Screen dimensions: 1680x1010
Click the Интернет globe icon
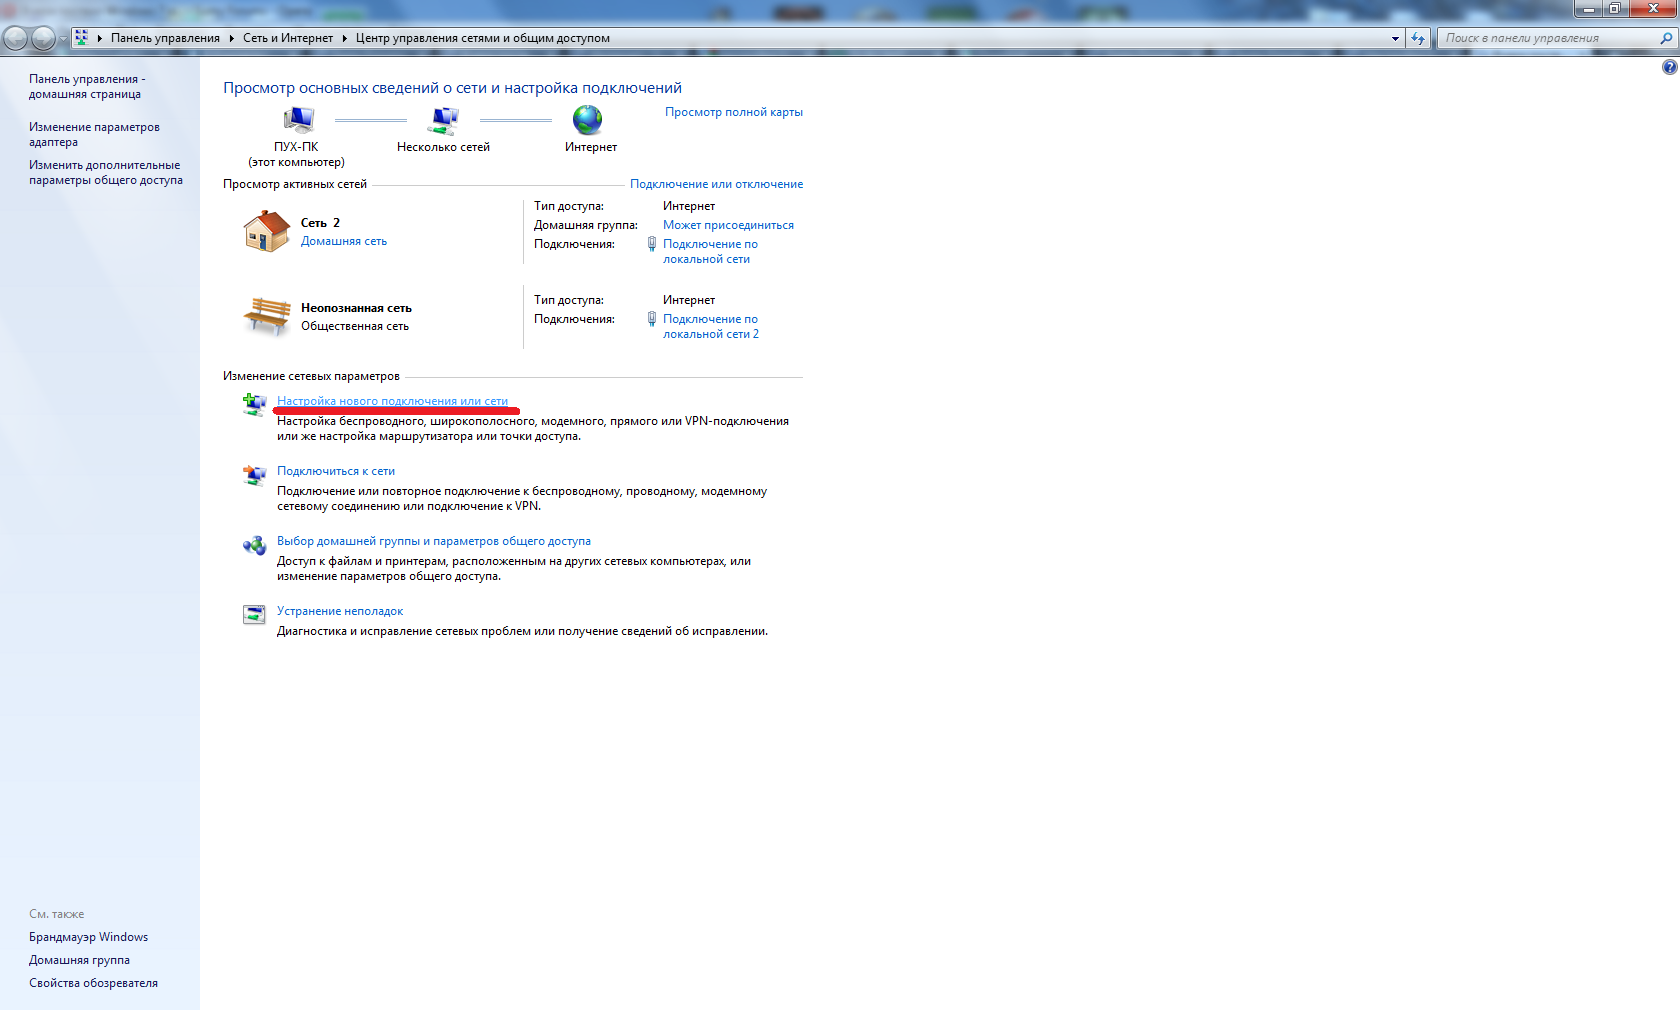coord(587,120)
